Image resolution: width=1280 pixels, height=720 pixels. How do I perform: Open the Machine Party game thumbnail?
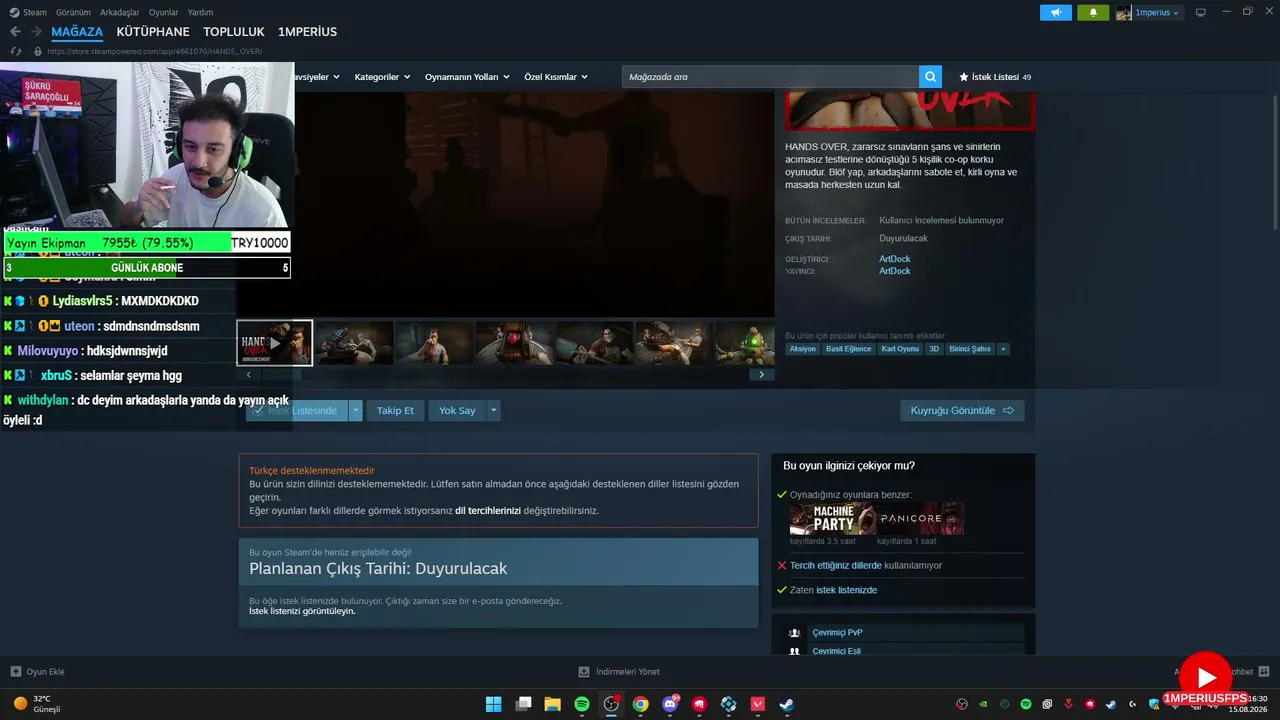point(833,519)
